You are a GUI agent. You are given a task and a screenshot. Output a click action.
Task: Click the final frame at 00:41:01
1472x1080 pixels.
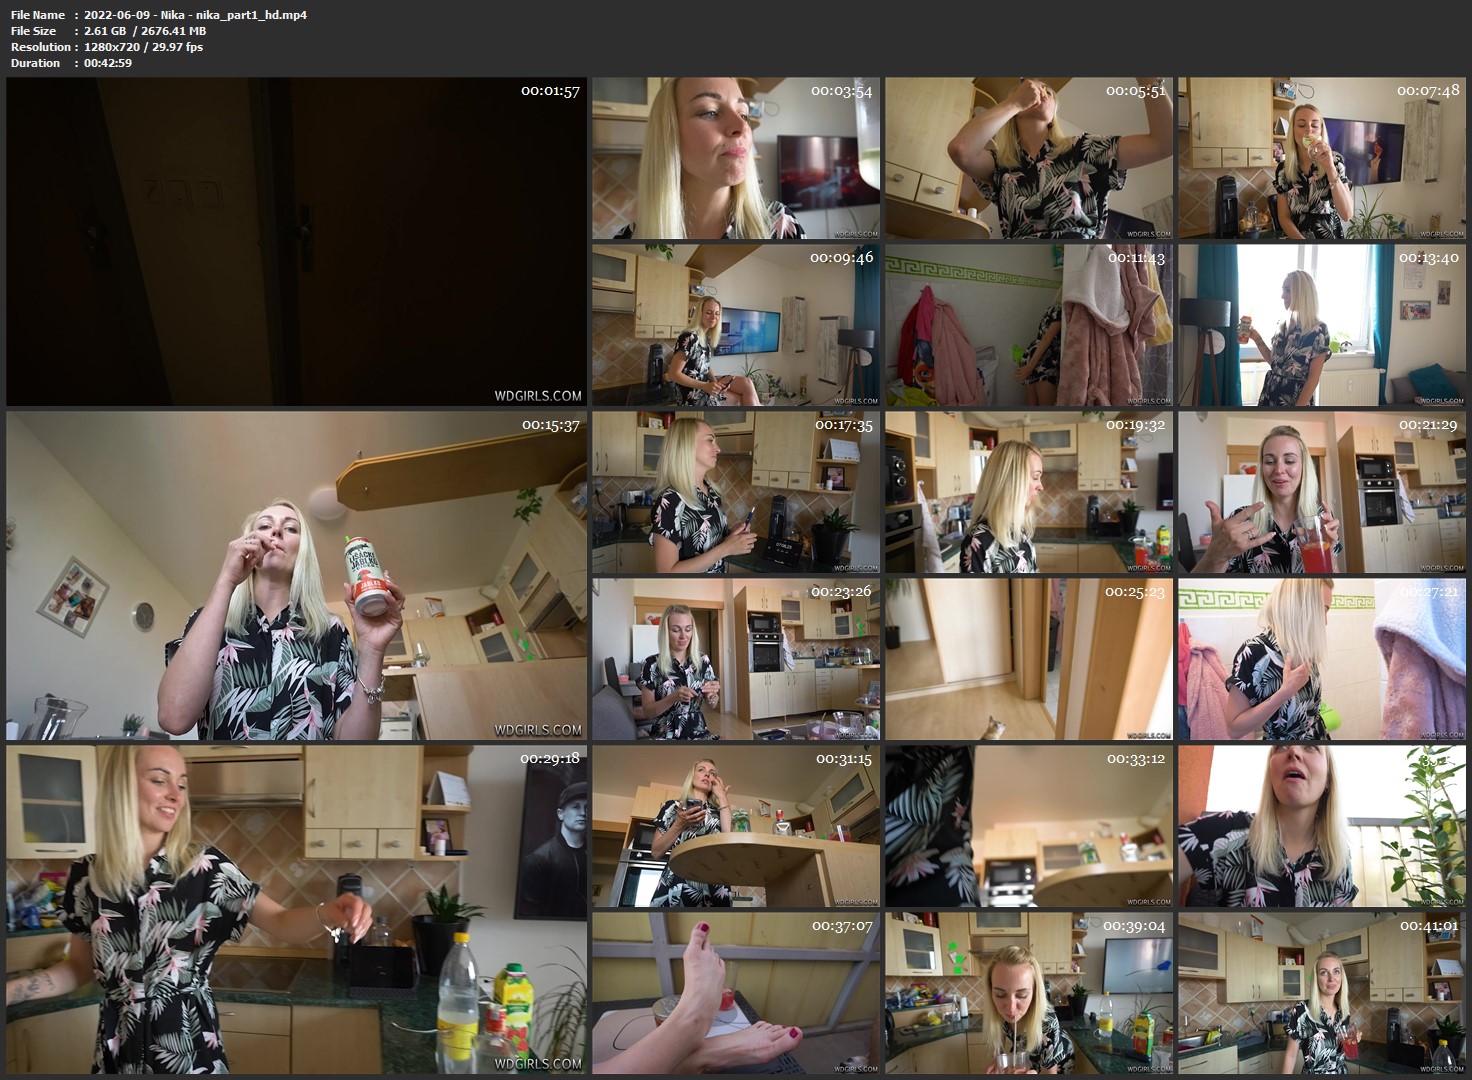tap(1321, 992)
